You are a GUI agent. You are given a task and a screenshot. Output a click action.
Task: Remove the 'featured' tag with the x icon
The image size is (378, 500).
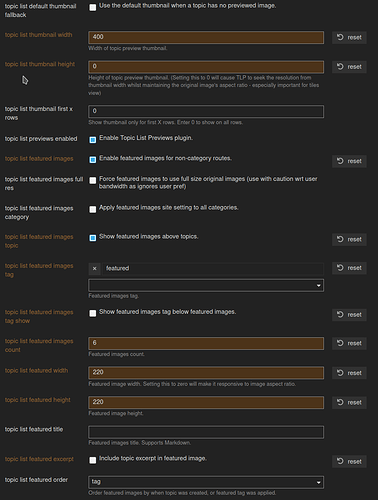tap(95, 269)
